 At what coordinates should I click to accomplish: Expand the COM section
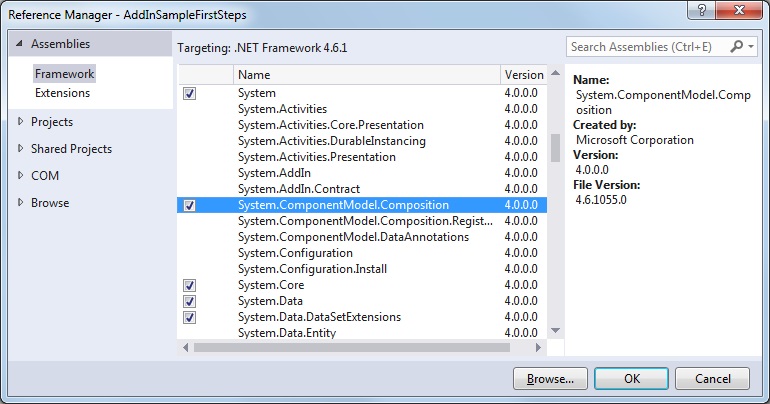(x=20, y=175)
